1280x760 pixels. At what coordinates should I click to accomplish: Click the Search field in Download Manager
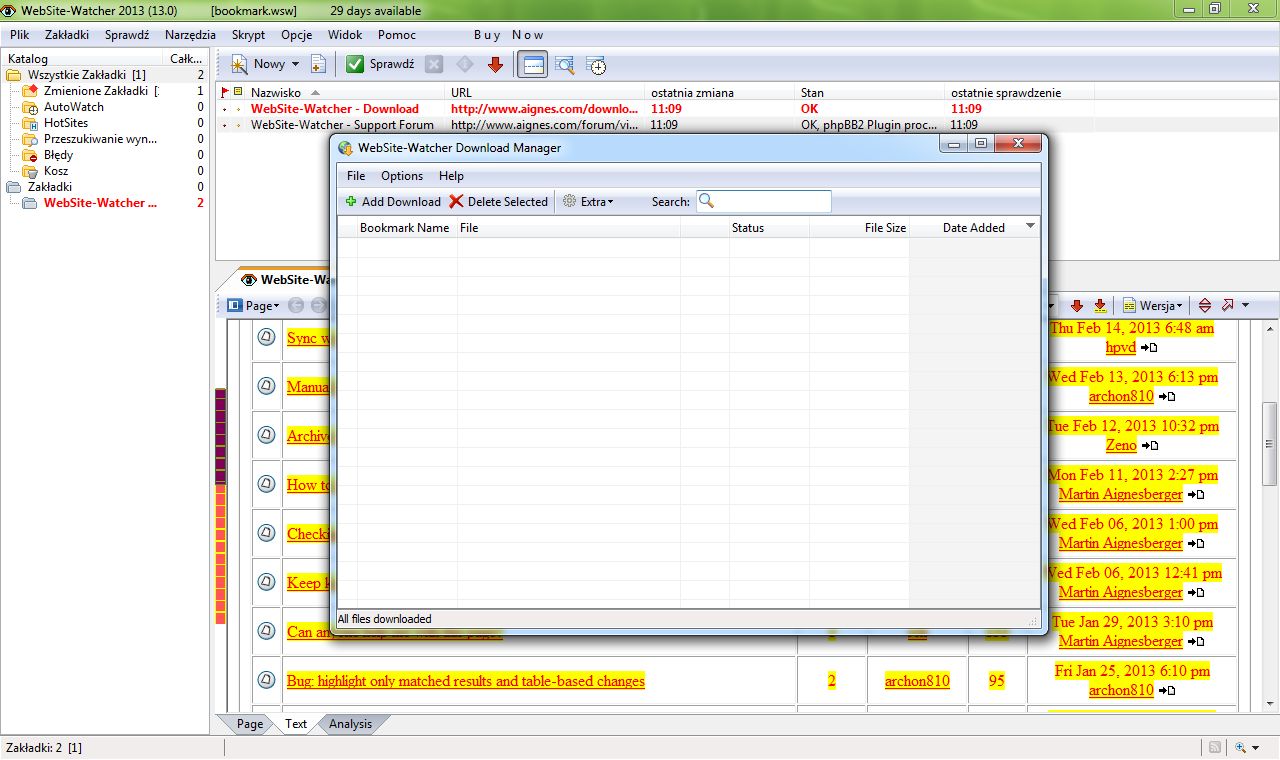[764, 201]
